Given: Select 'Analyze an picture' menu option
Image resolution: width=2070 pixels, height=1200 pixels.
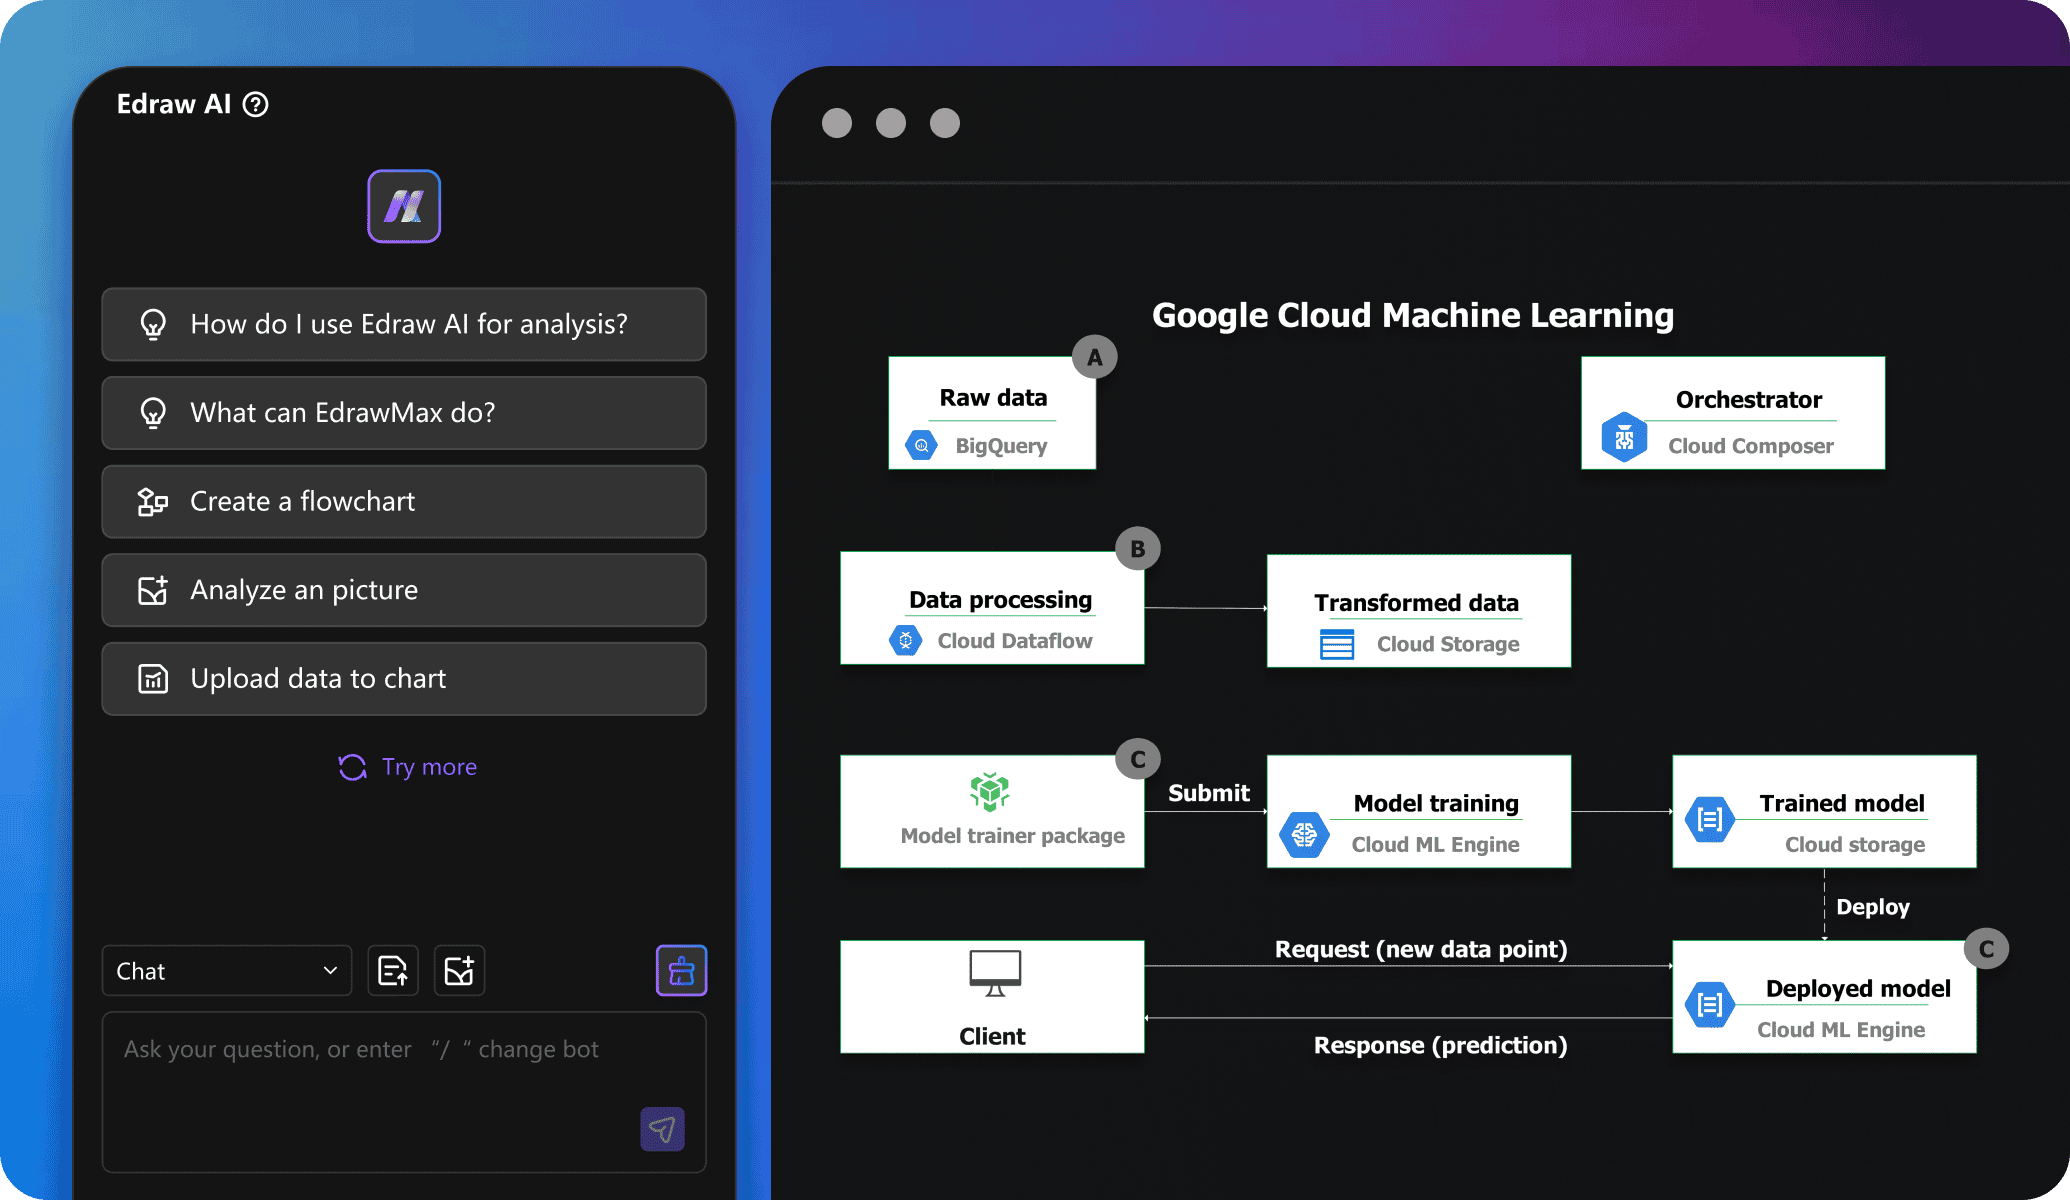Looking at the screenshot, I should coord(404,590).
